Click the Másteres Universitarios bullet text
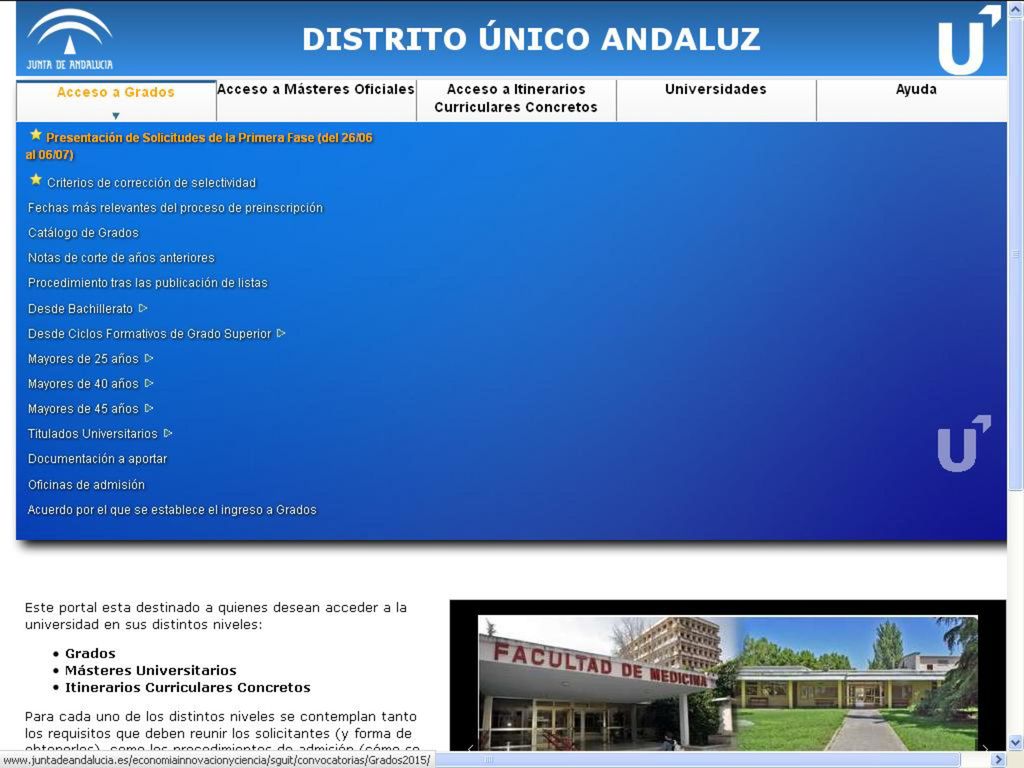Viewport: 1024px width, 768px height. pos(150,670)
